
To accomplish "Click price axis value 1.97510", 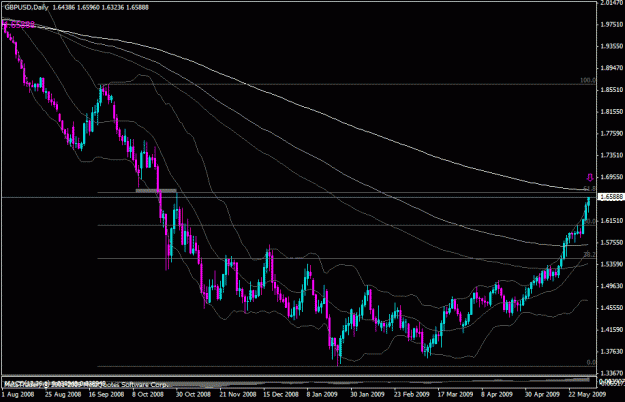I will pyautogui.click(x=611, y=25).
